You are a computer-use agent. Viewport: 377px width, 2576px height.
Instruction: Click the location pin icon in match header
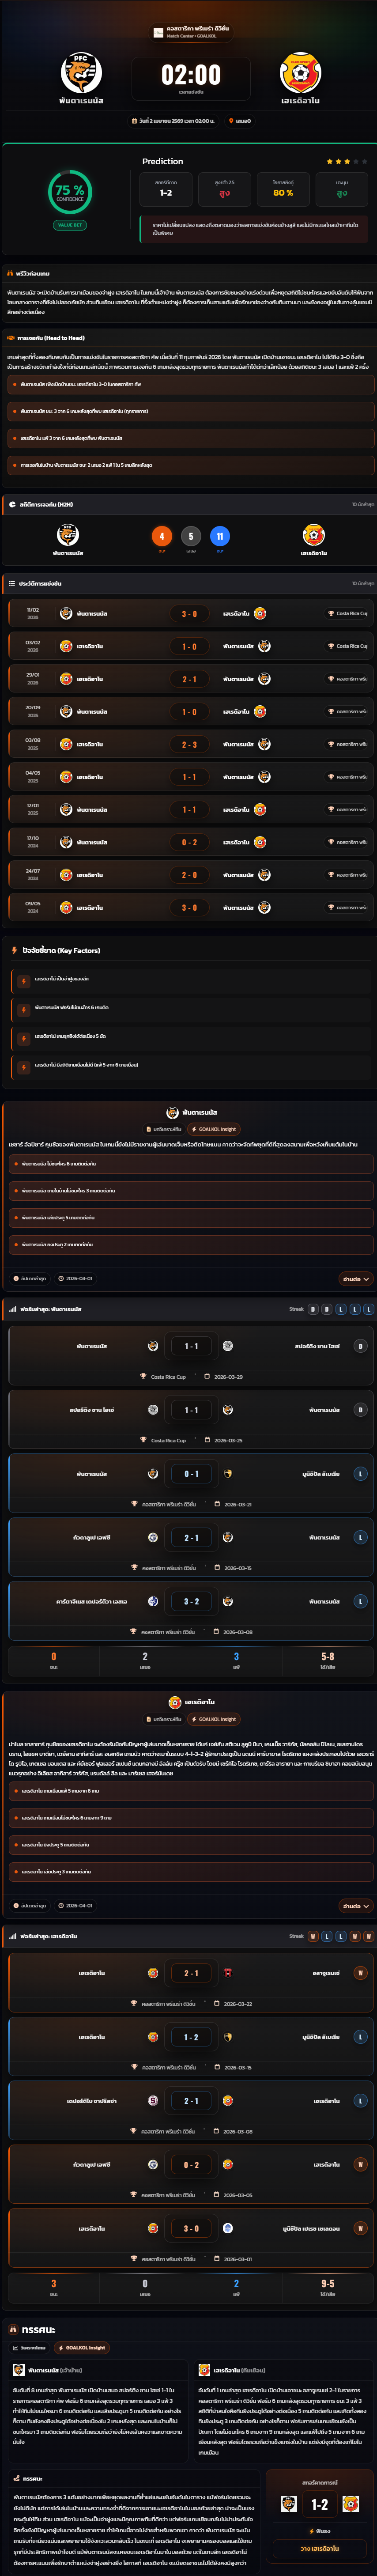[230, 121]
